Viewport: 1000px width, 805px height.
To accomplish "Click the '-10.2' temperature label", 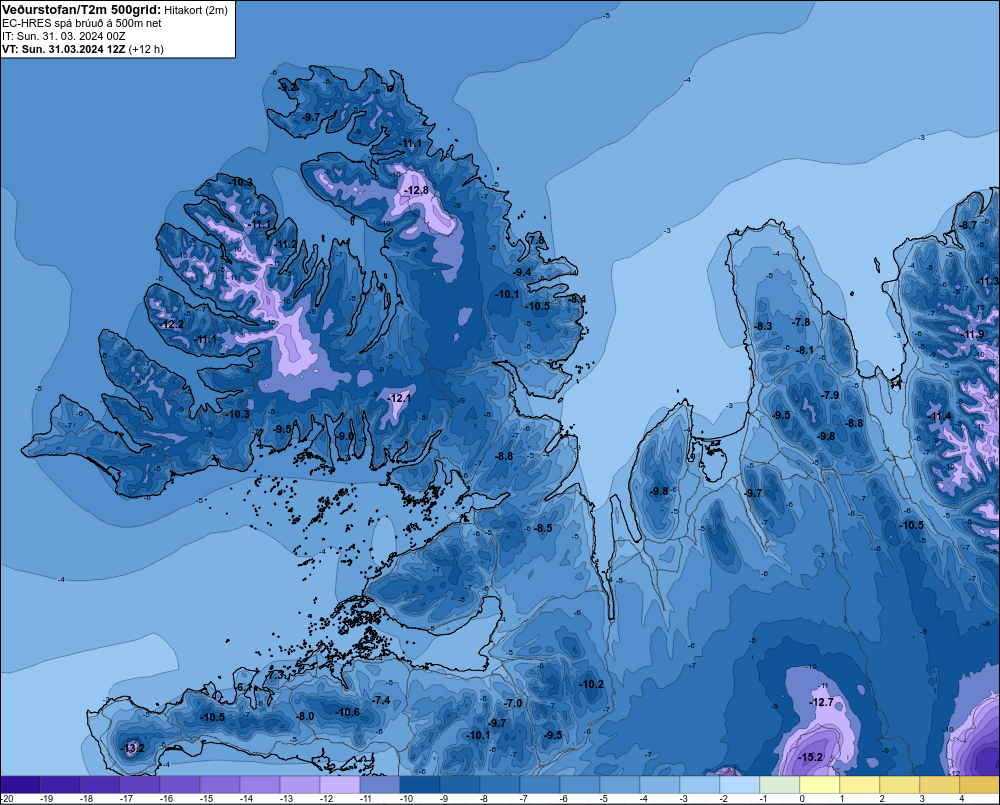I will (x=592, y=684).
